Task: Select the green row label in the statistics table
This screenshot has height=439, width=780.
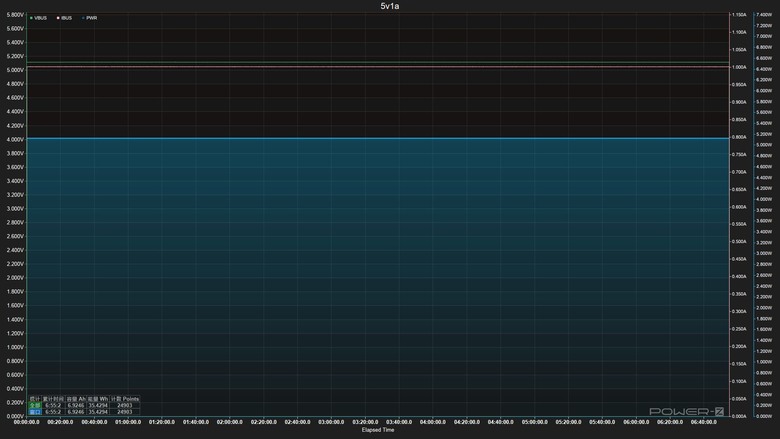Action: pyautogui.click(x=35, y=405)
